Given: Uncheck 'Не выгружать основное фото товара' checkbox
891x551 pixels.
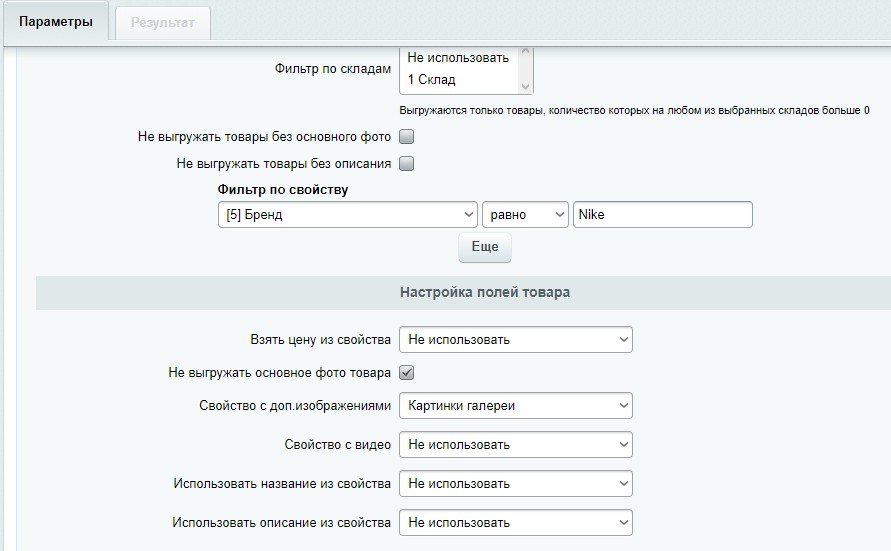Looking at the screenshot, I should point(407,373).
